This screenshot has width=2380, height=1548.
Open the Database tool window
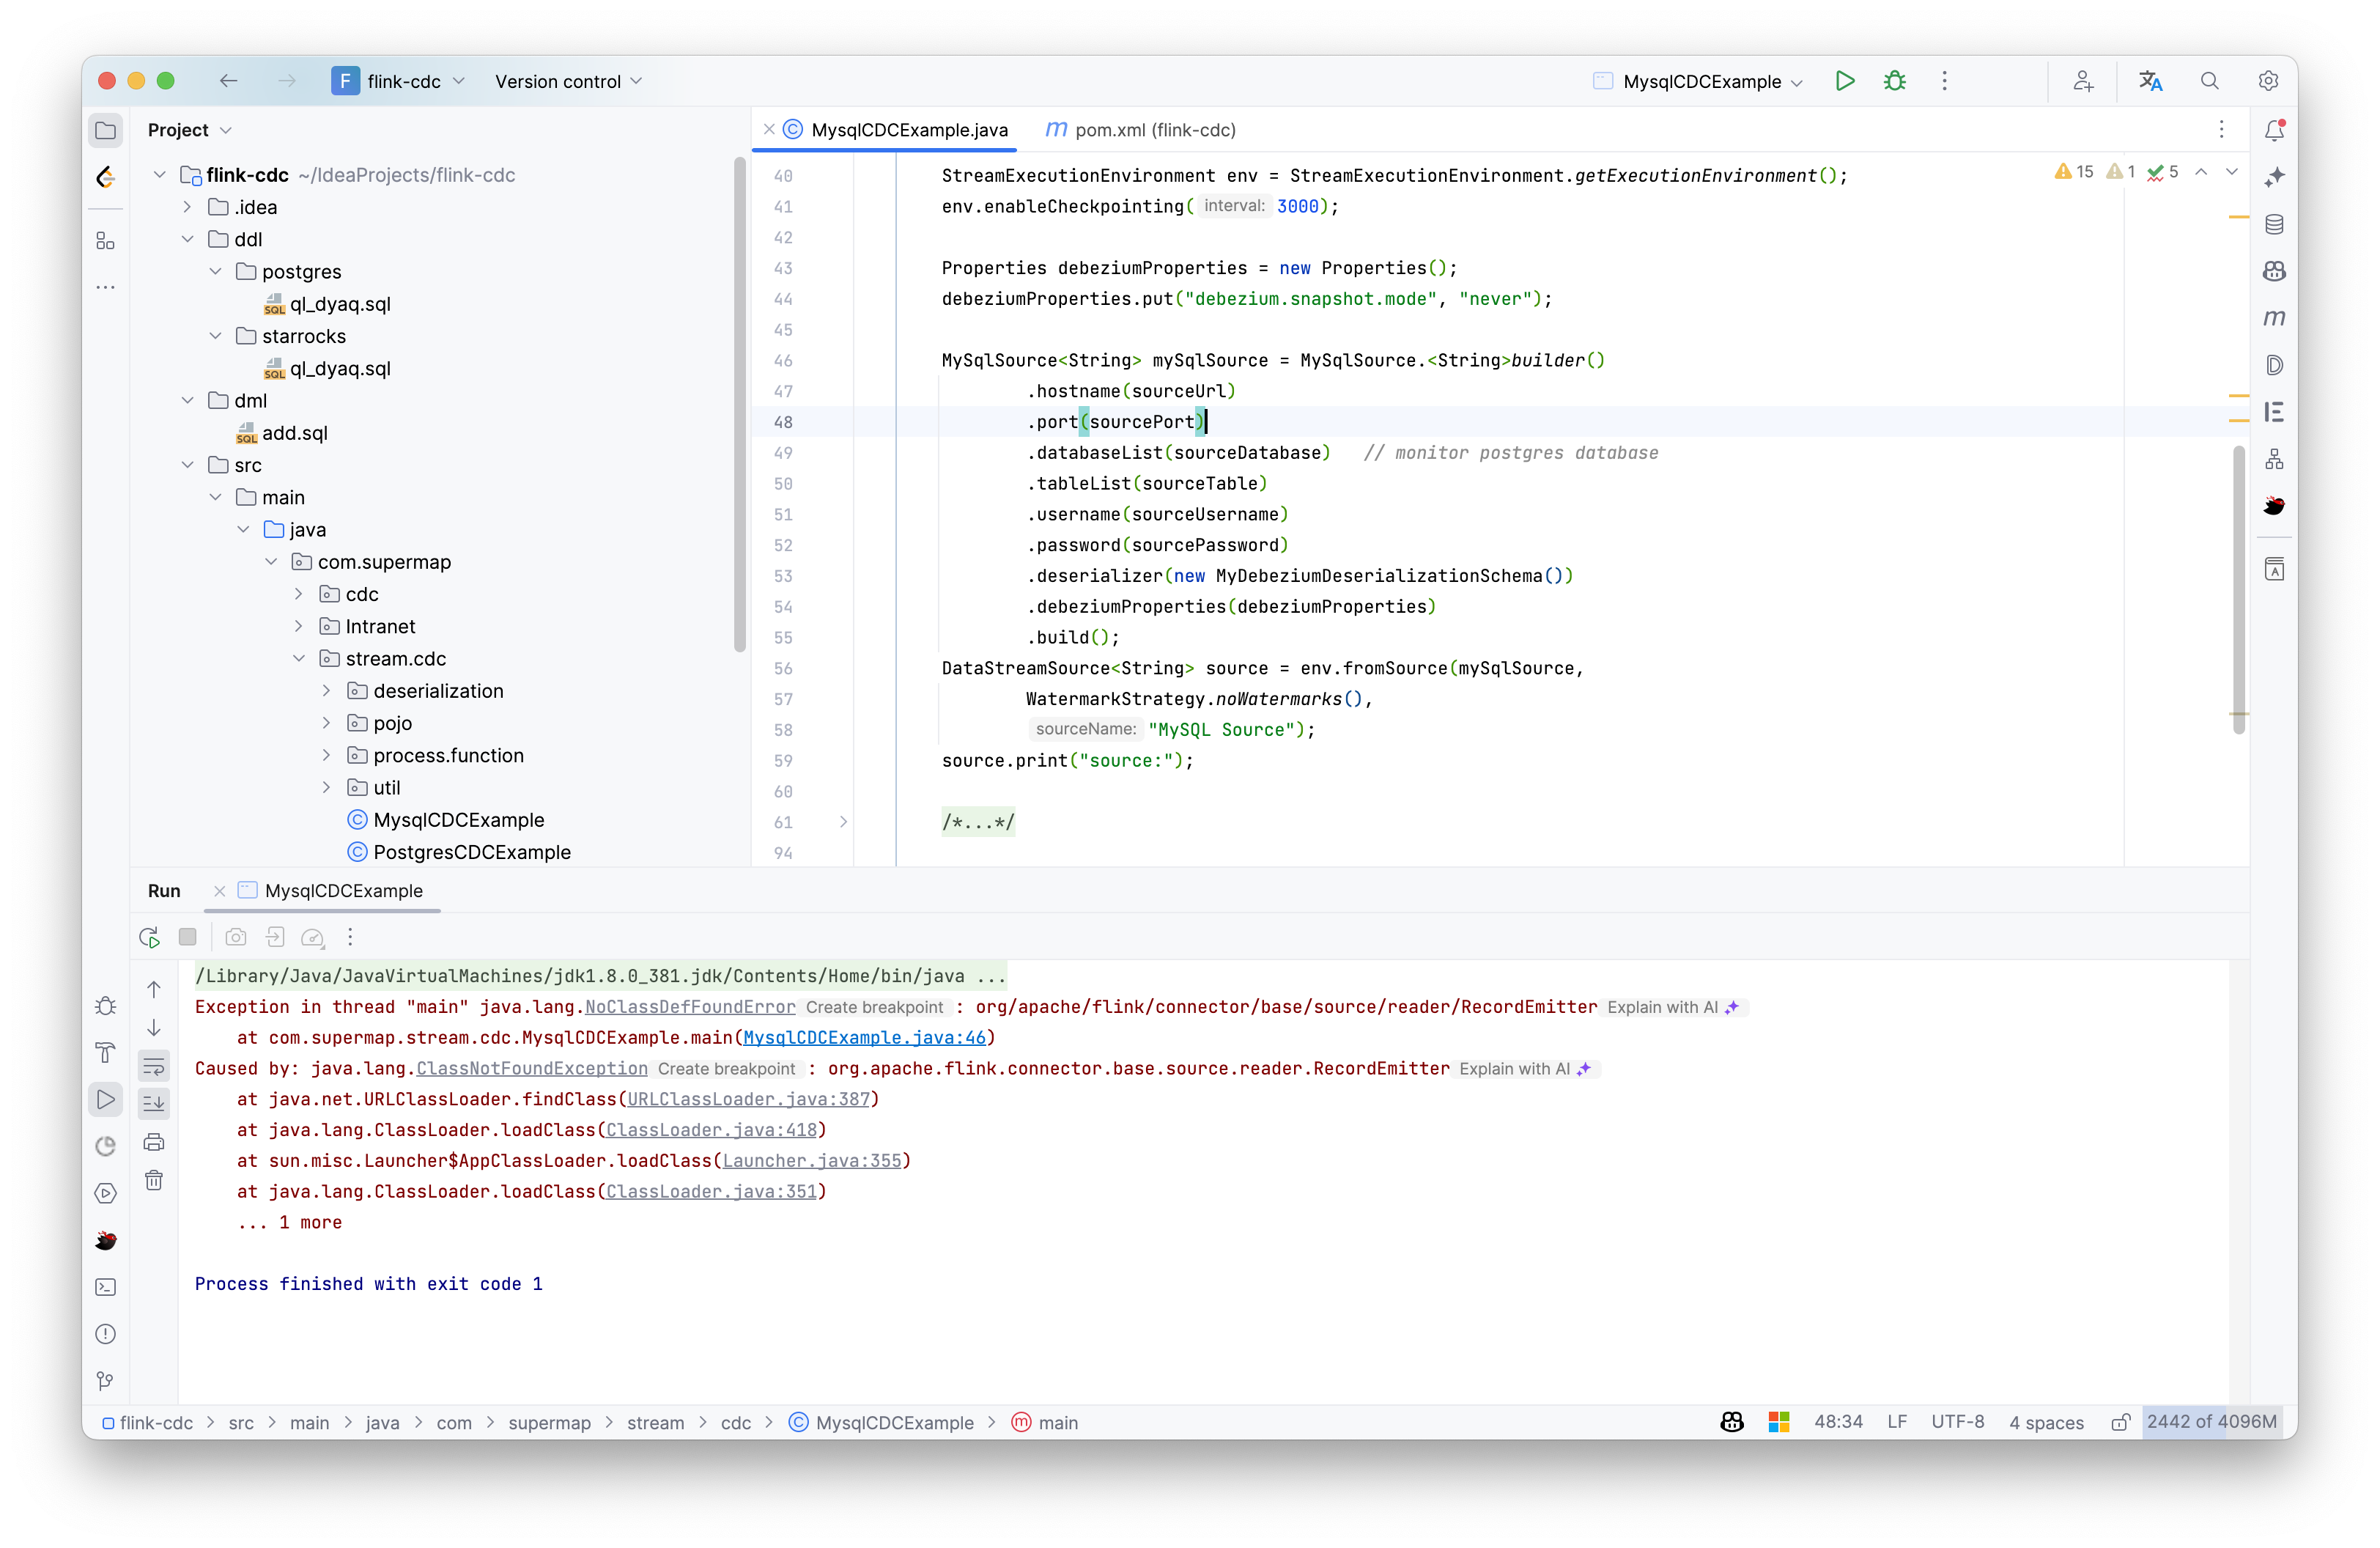click(x=2274, y=224)
